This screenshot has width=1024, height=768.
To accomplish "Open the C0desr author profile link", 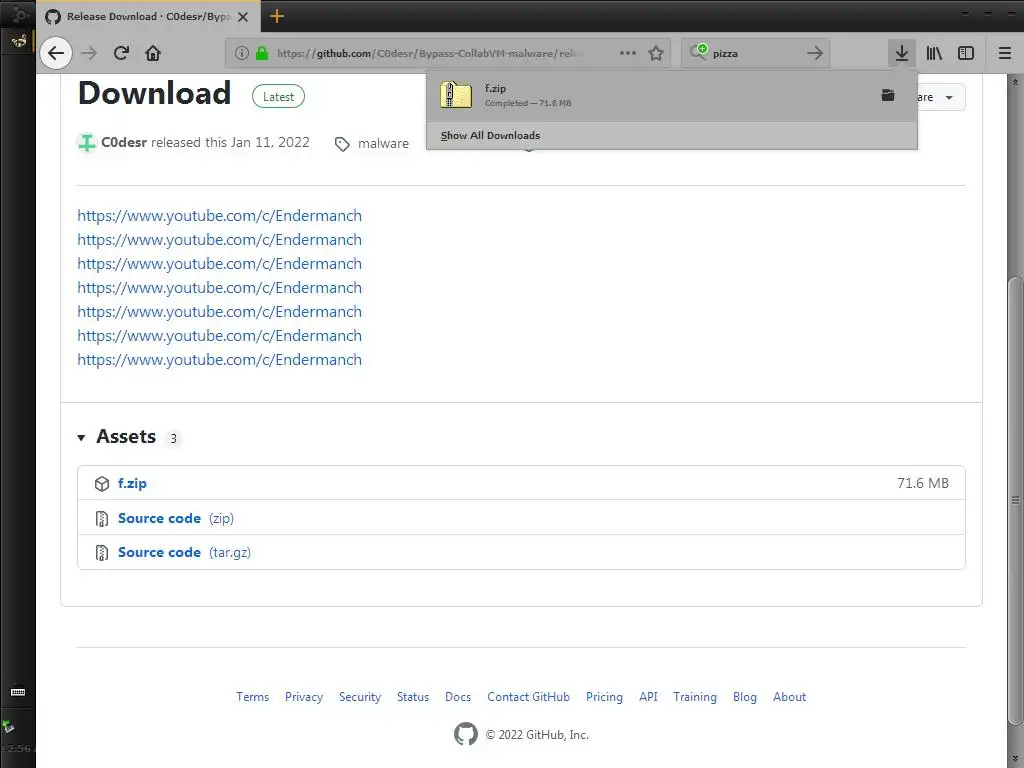I will [x=123, y=142].
